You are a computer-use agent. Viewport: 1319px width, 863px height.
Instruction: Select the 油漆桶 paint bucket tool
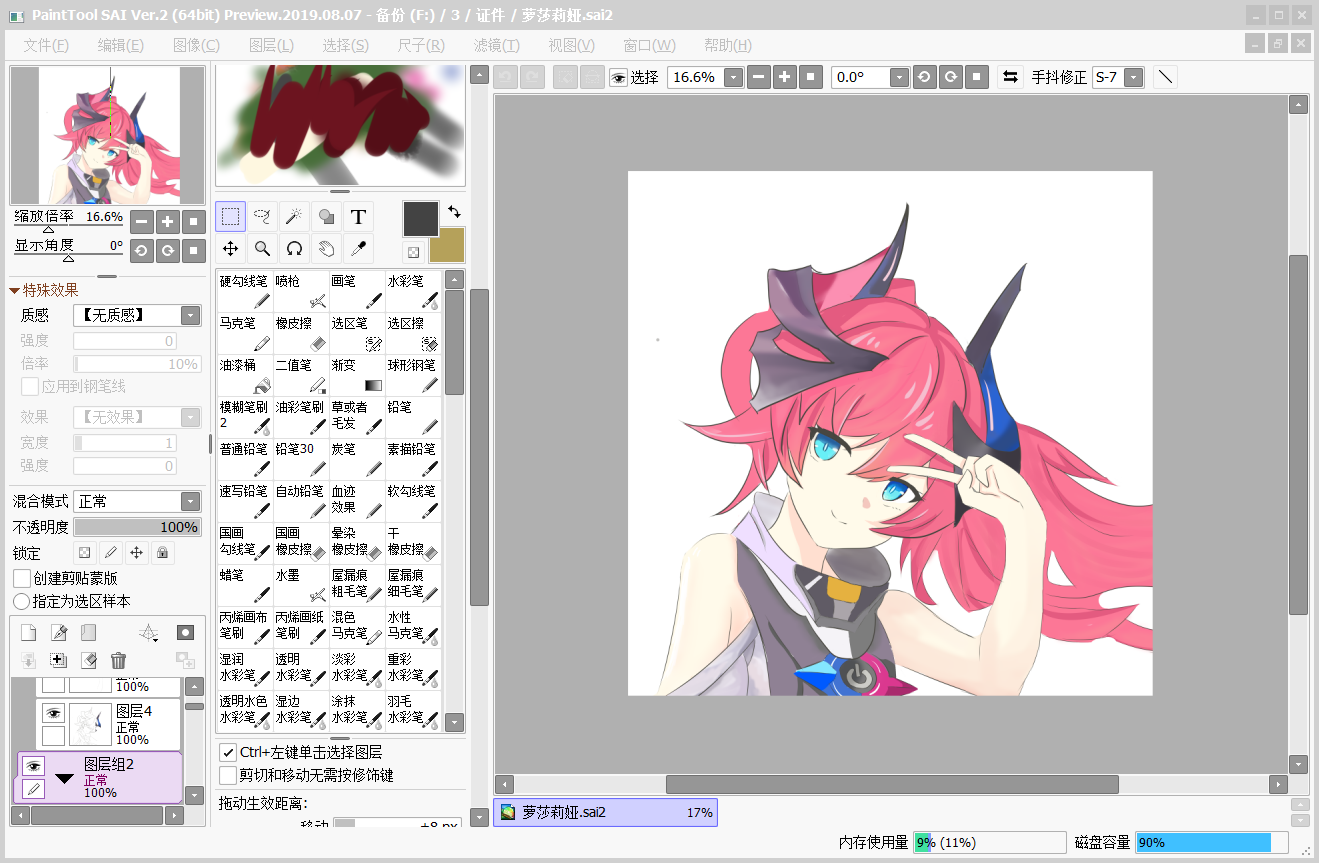(245, 375)
